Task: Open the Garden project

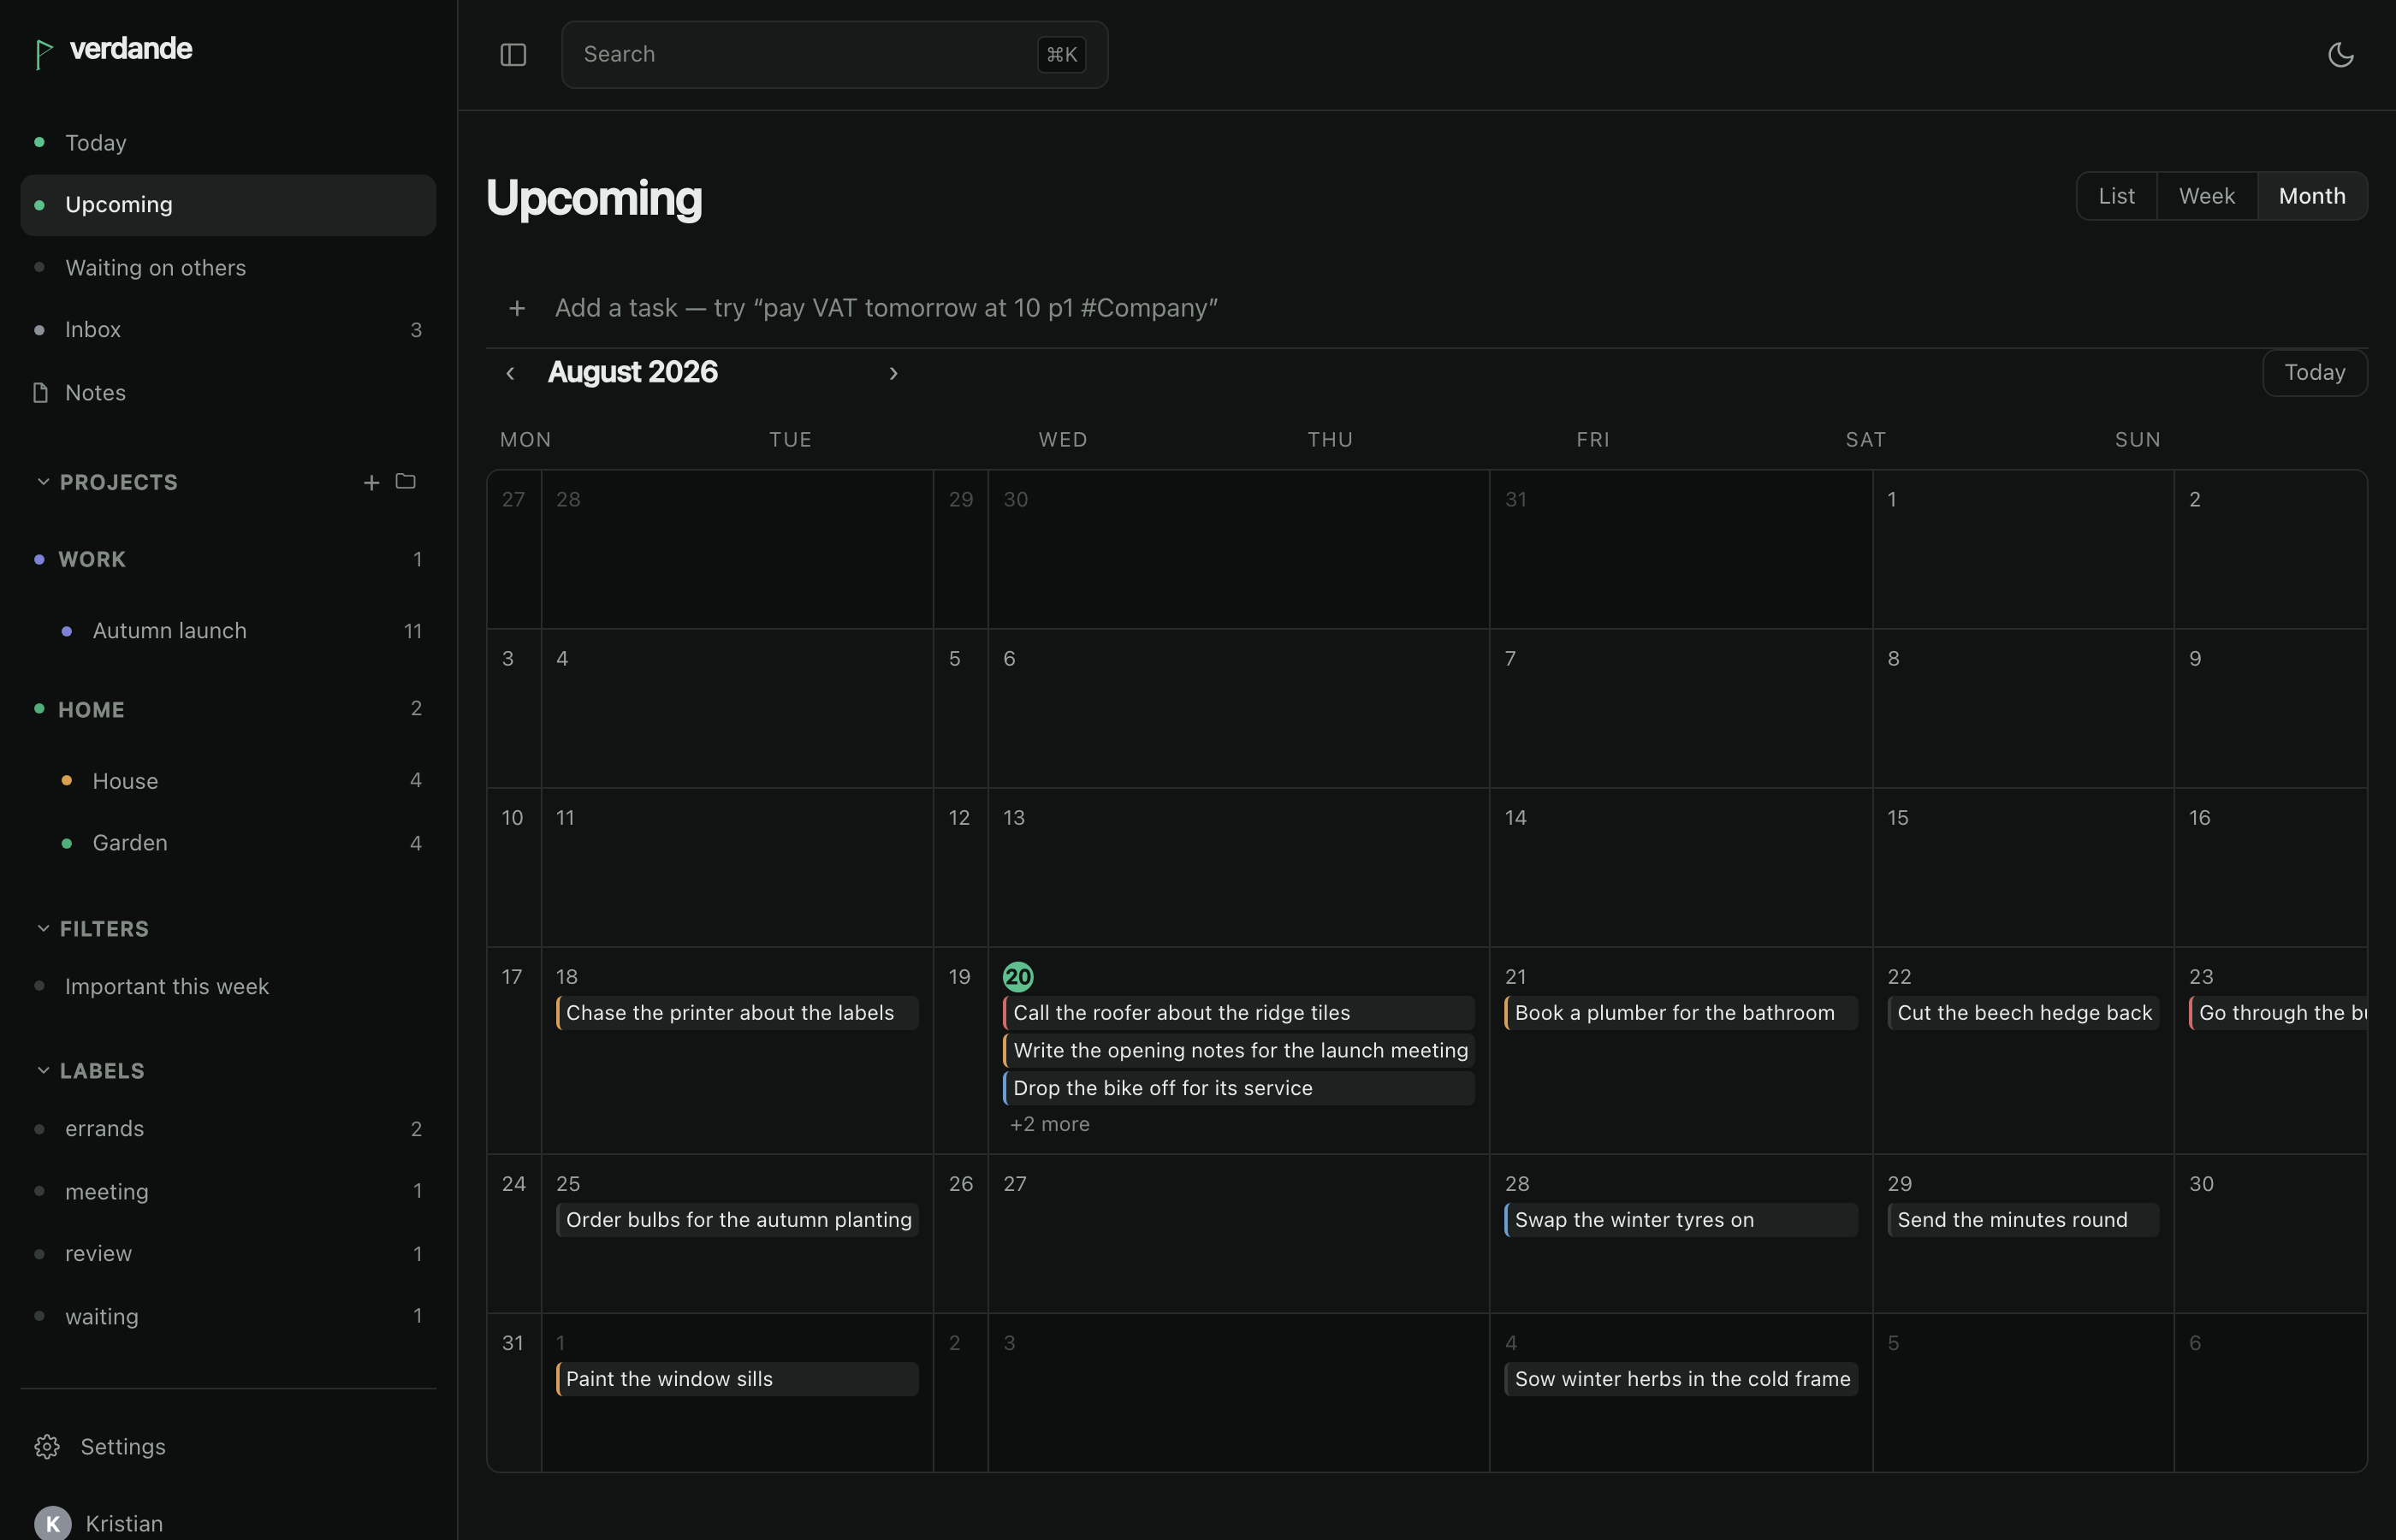Action: pyautogui.click(x=228, y=843)
